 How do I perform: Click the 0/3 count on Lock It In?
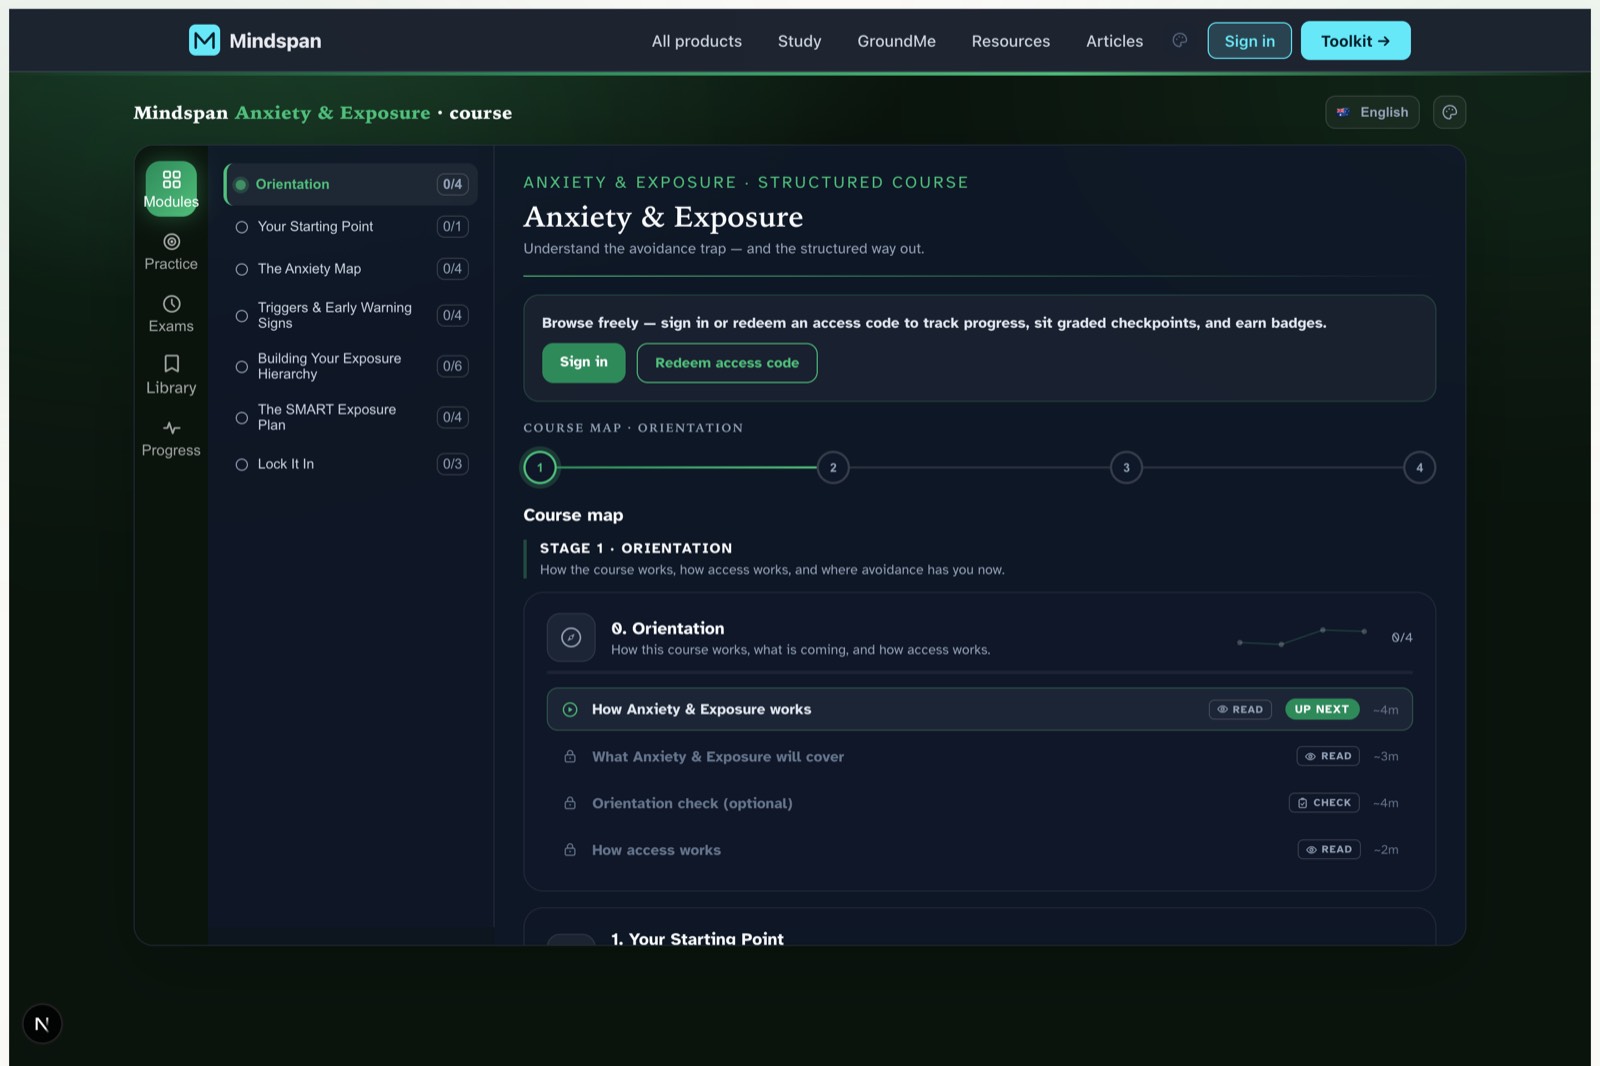pyautogui.click(x=452, y=464)
